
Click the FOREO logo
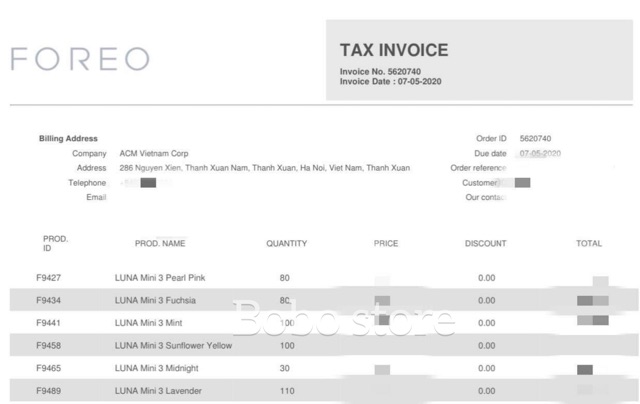tap(80, 59)
